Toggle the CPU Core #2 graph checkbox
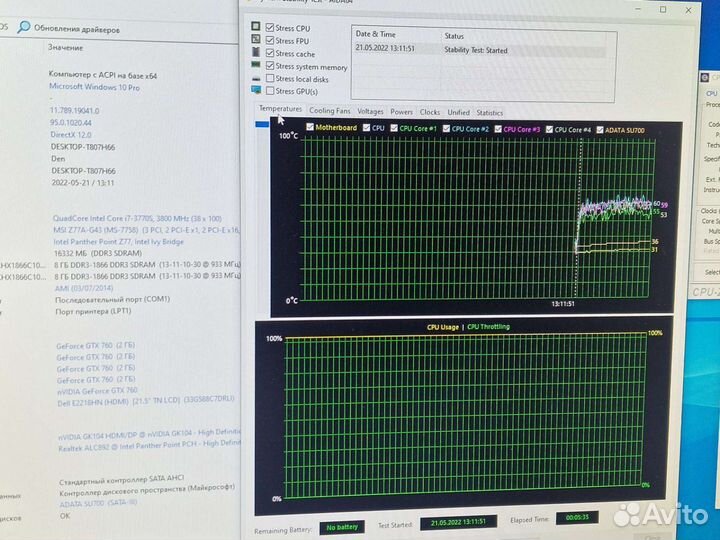Viewport: 720px width, 540px height. (446, 129)
